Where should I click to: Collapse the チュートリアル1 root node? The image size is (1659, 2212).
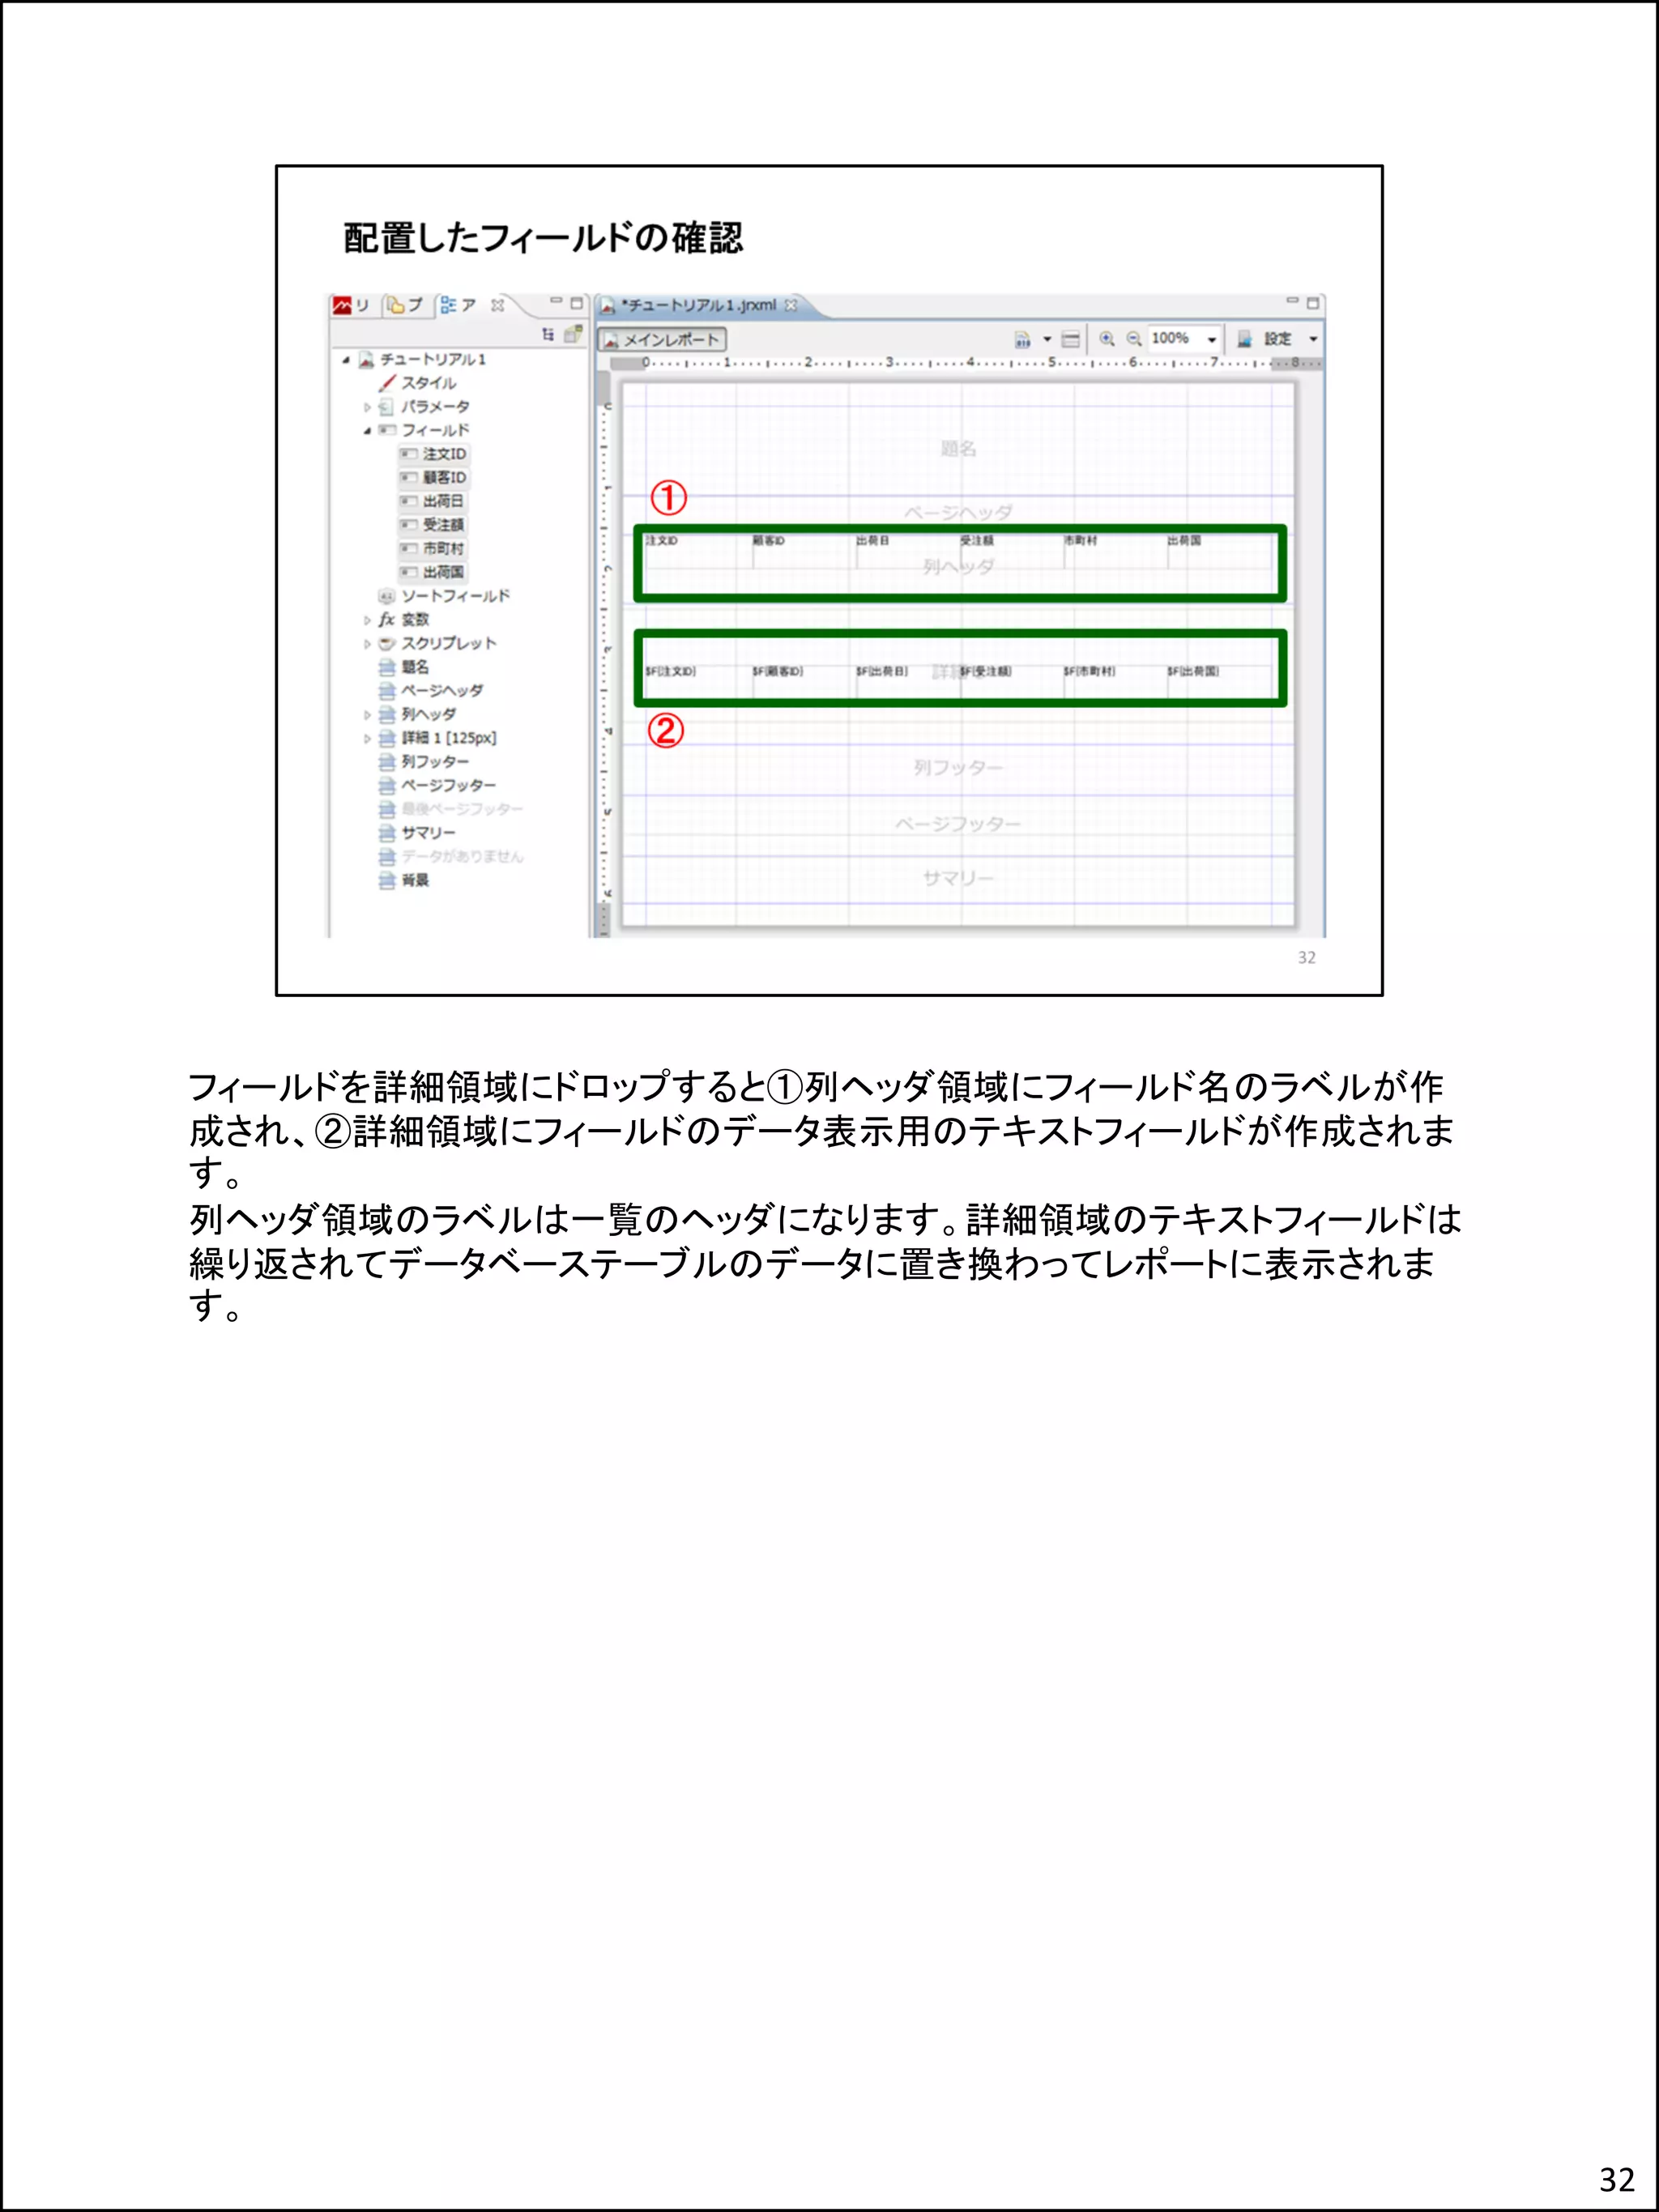[346, 360]
